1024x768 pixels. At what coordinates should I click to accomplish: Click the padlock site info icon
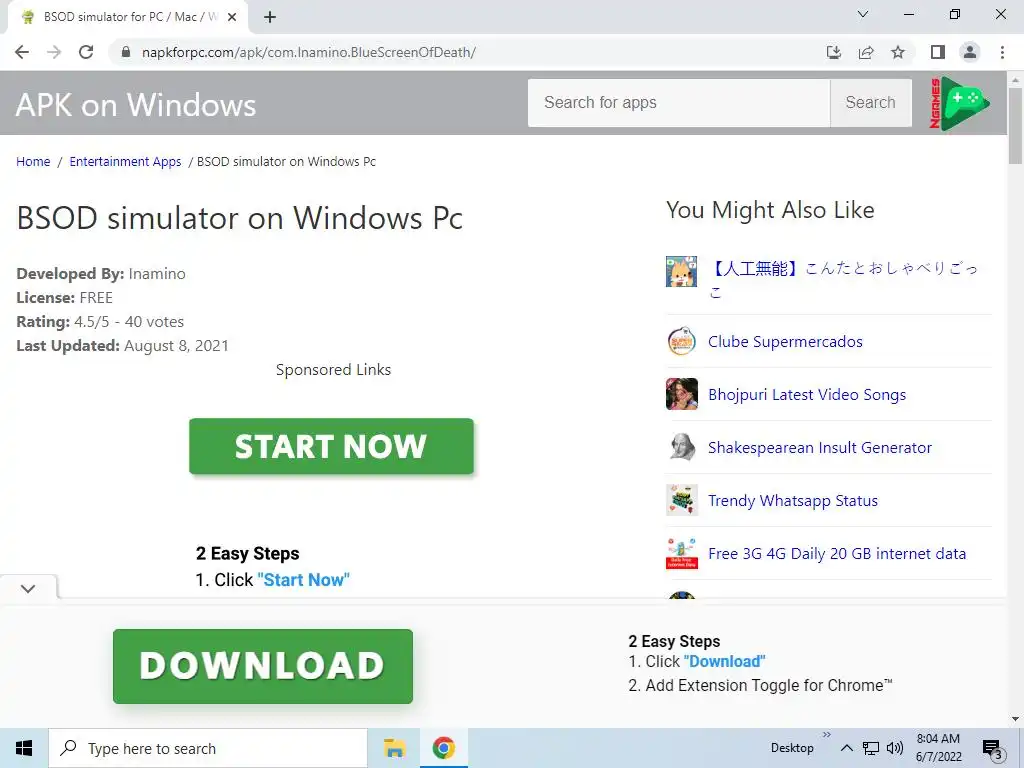tap(126, 52)
